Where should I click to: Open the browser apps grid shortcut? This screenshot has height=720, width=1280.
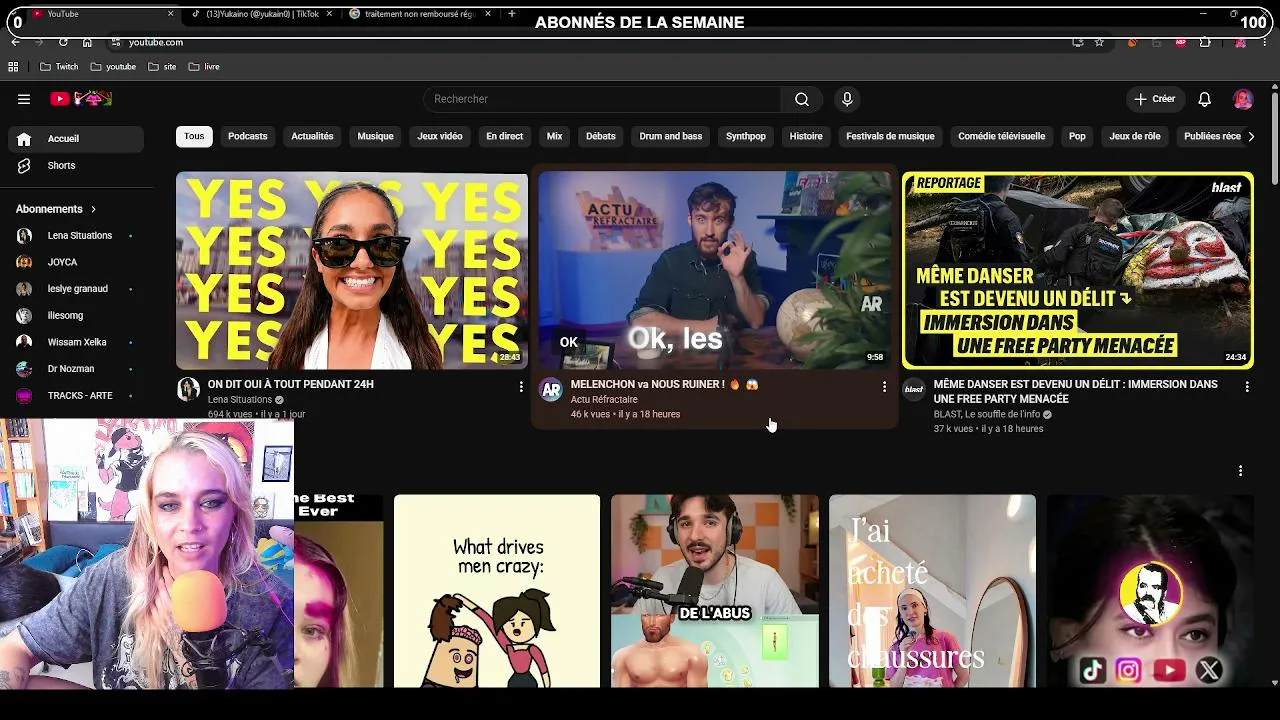[13, 67]
